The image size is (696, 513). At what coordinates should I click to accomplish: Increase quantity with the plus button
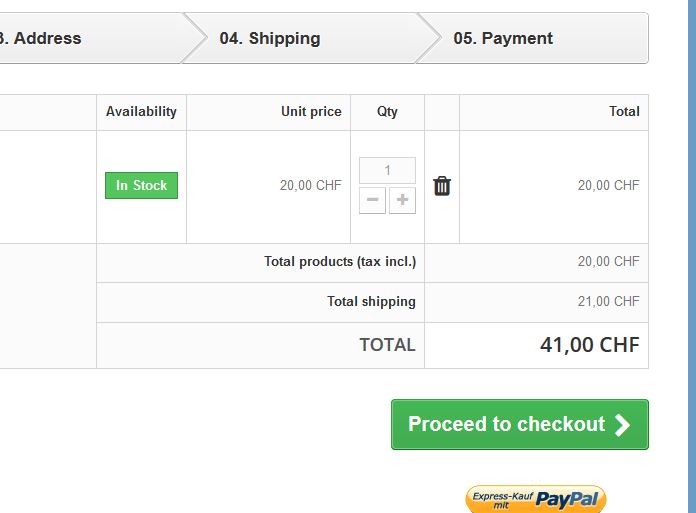[x=402, y=200]
